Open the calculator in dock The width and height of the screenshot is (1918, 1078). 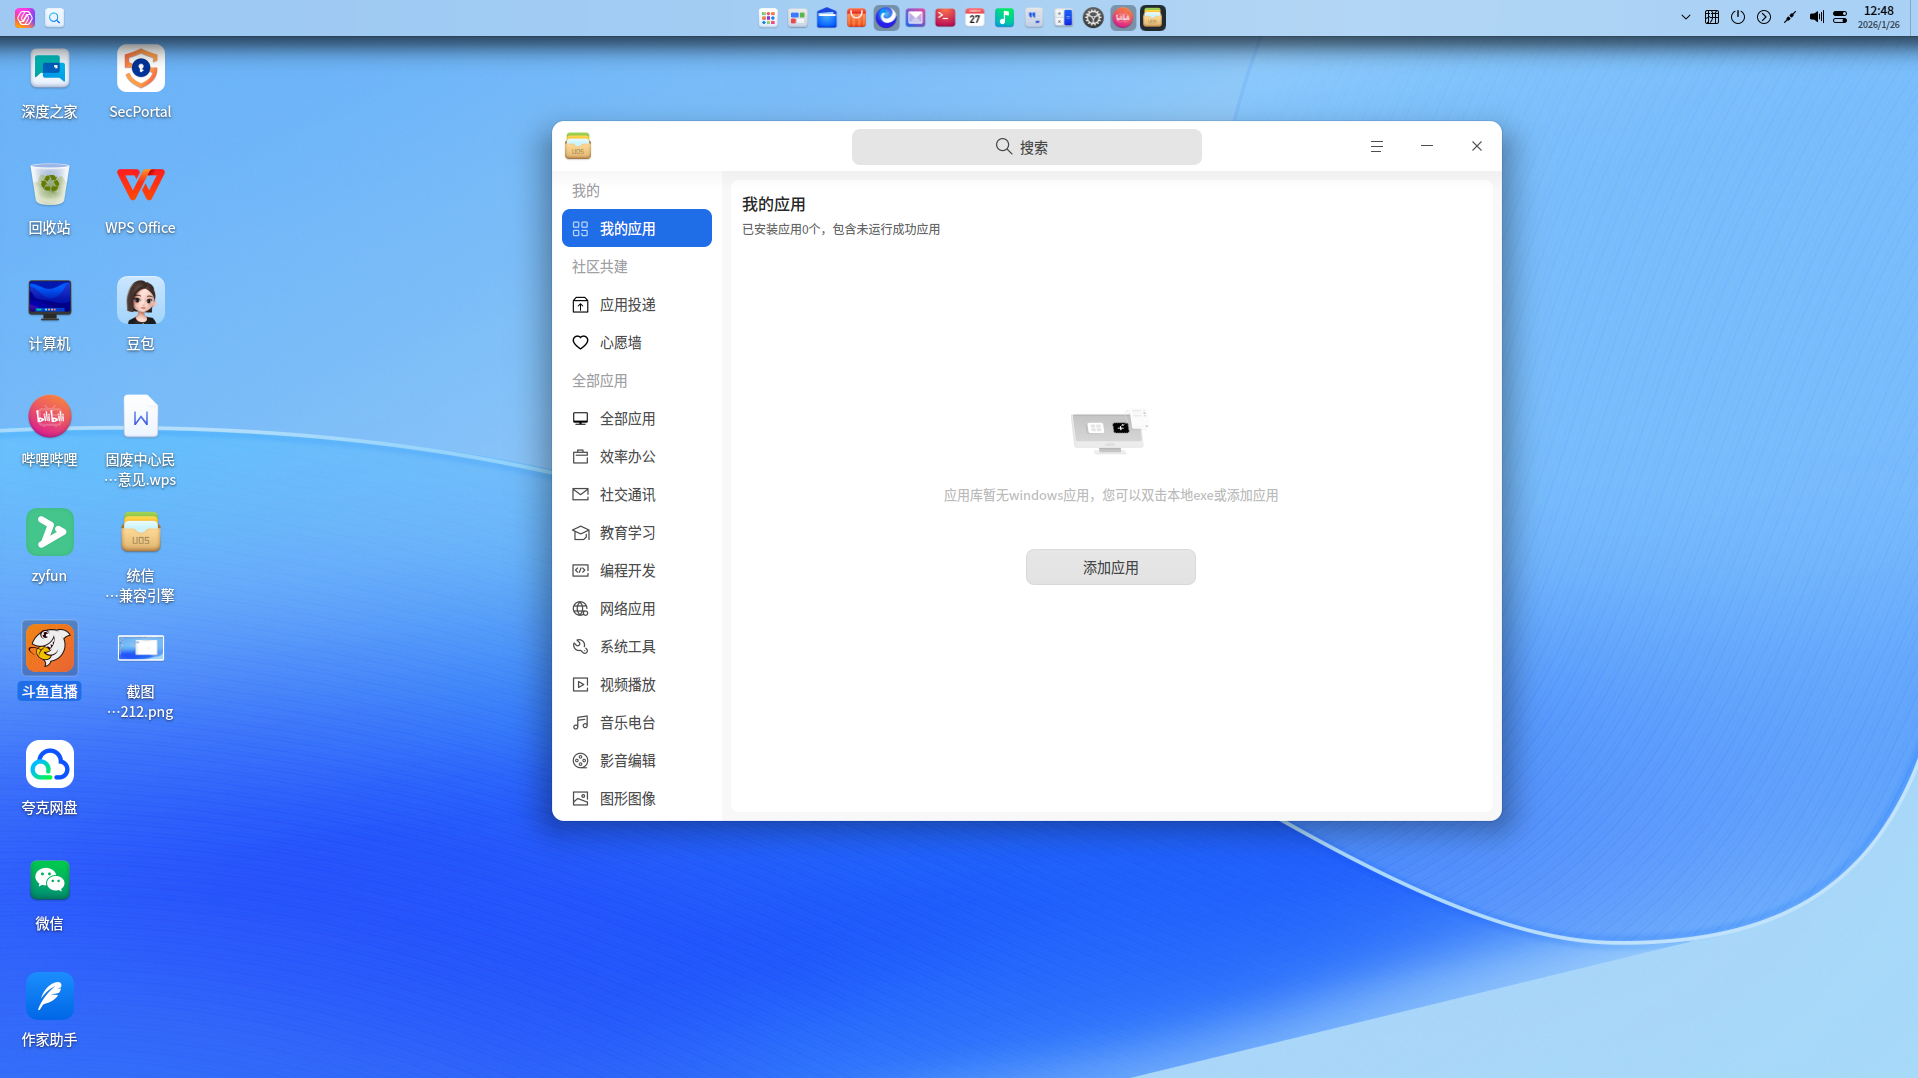click(x=1063, y=18)
